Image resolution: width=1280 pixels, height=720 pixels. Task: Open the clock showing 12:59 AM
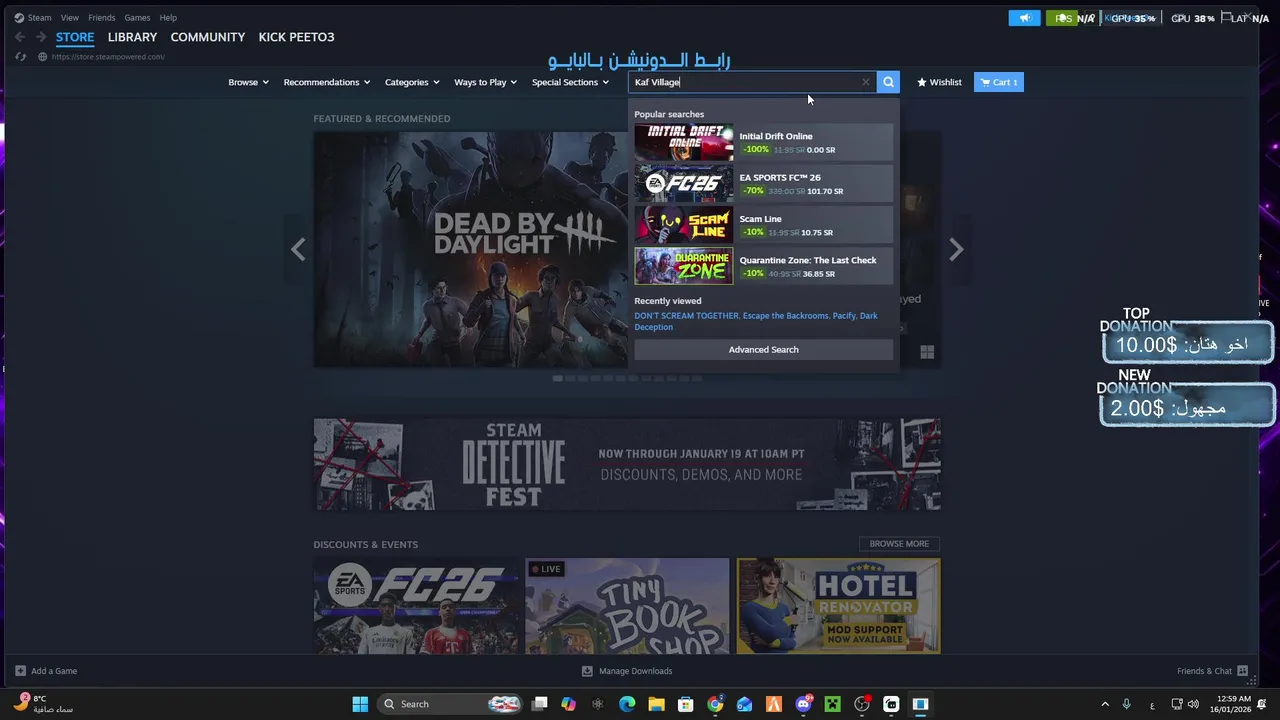click(x=1231, y=704)
